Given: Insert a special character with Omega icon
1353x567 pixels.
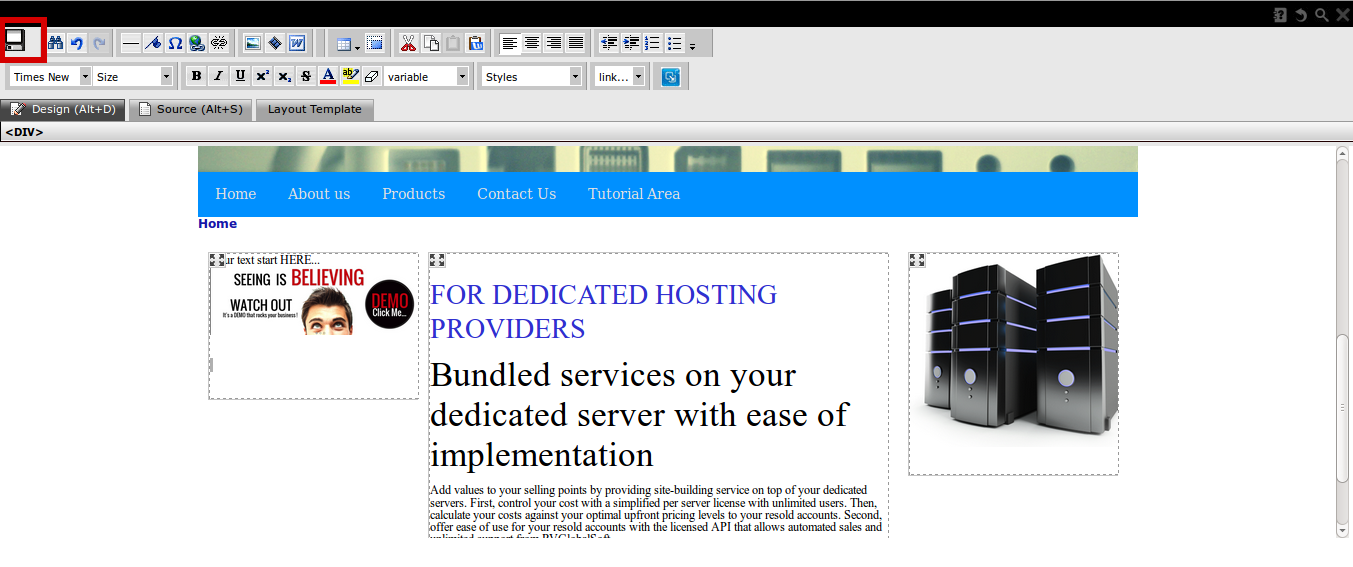Looking at the screenshot, I should click(x=175, y=43).
